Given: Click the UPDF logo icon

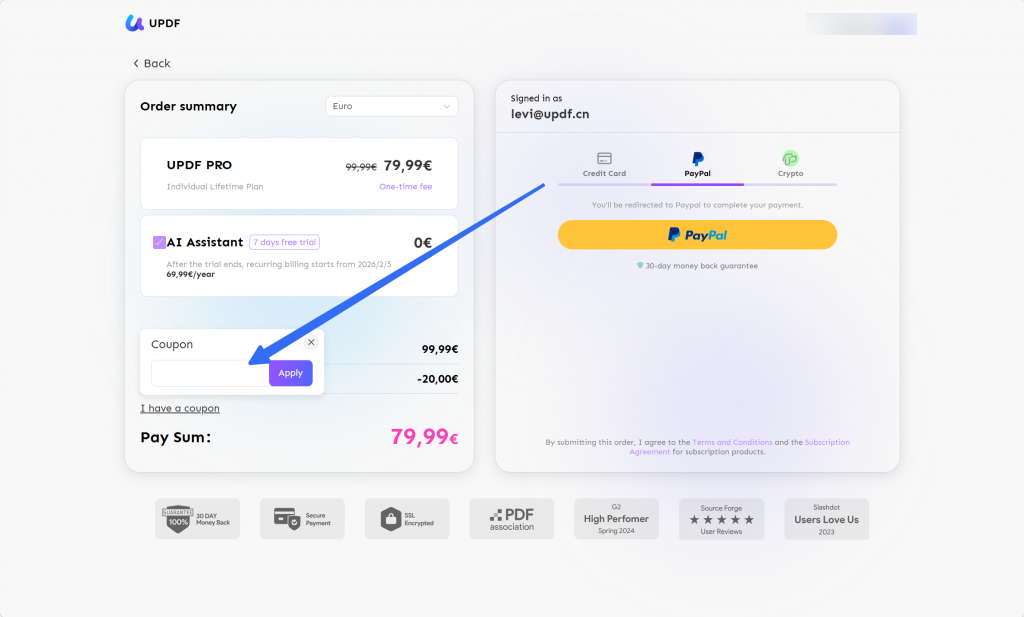Looking at the screenshot, I should (135, 24).
